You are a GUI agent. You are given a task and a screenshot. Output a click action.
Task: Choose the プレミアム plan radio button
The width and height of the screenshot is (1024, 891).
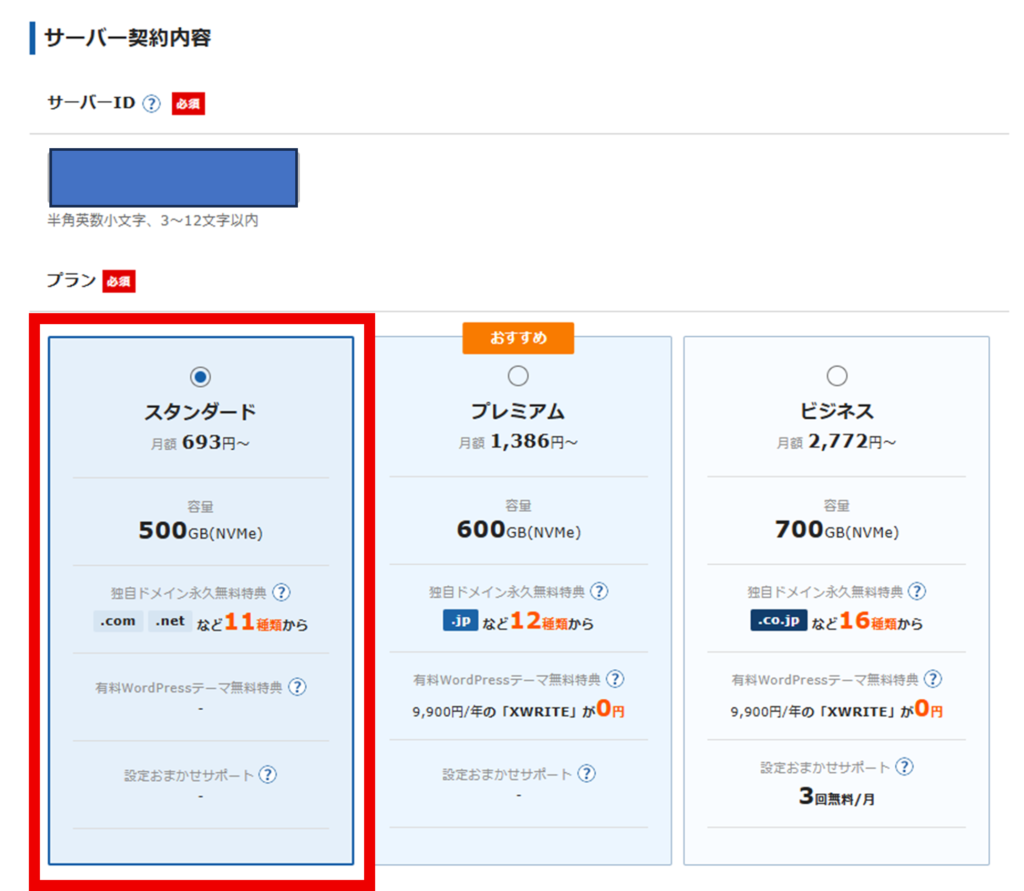tap(518, 377)
